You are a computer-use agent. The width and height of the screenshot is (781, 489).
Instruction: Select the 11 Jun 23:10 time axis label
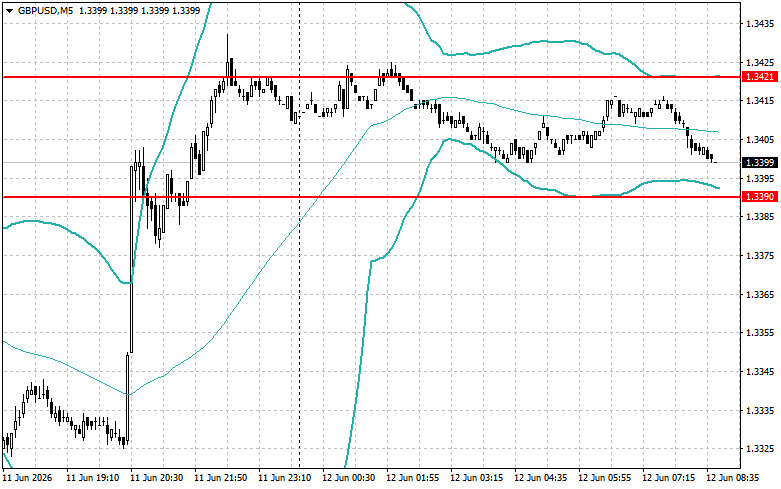pos(284,478)
